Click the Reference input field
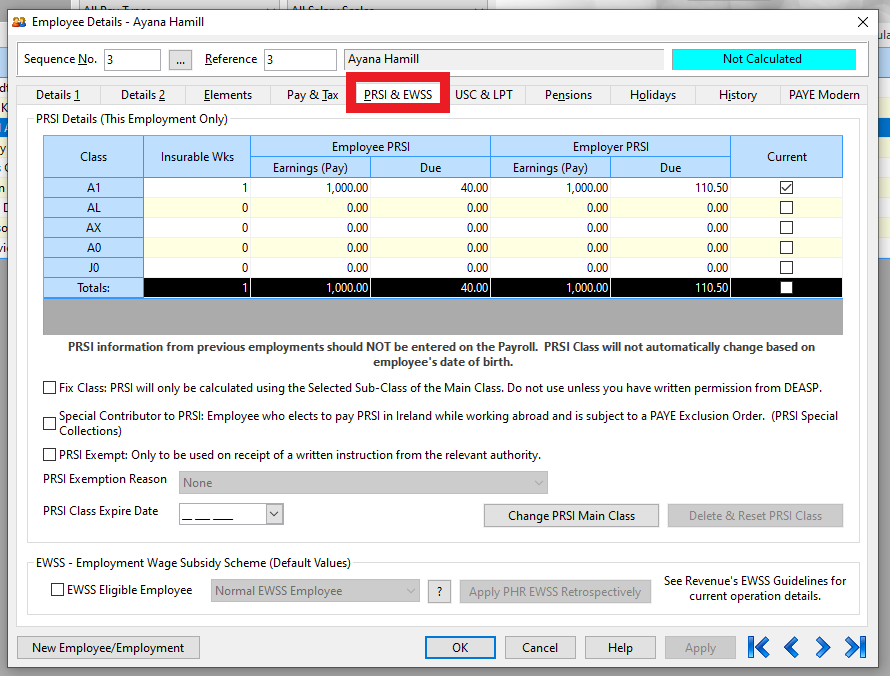This screenshot has height=676, width=890. pos(300,60)
